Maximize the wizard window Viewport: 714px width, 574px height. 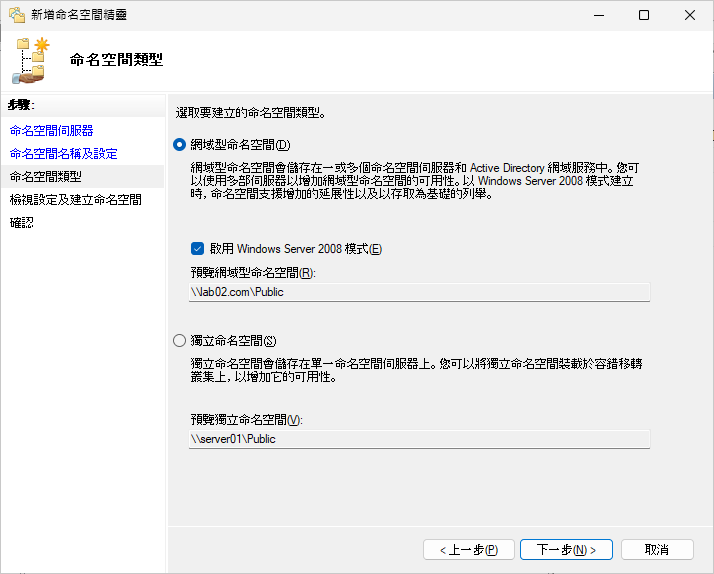644,15
